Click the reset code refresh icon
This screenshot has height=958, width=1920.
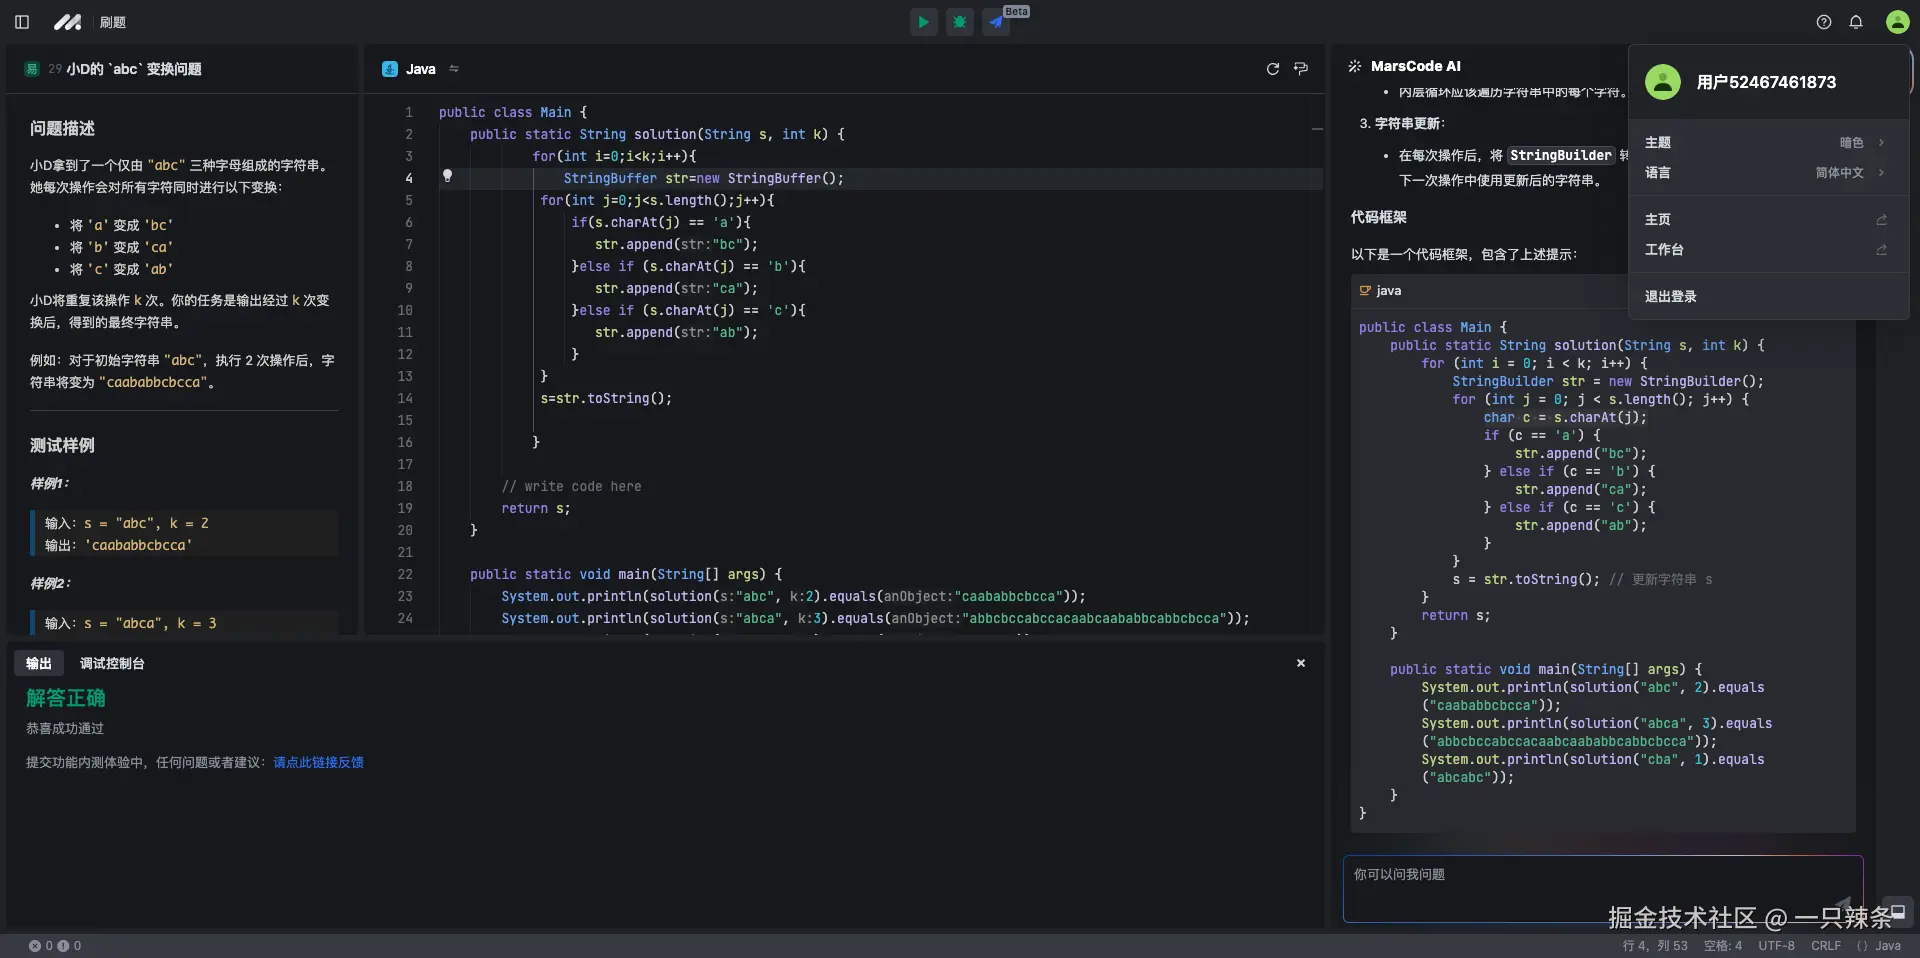coord(1273,69)
